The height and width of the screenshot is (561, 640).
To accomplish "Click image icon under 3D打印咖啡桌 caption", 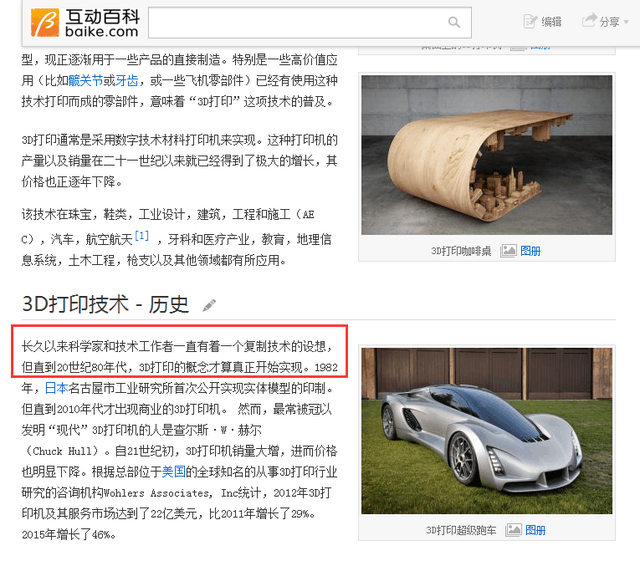I will point(509,251).
